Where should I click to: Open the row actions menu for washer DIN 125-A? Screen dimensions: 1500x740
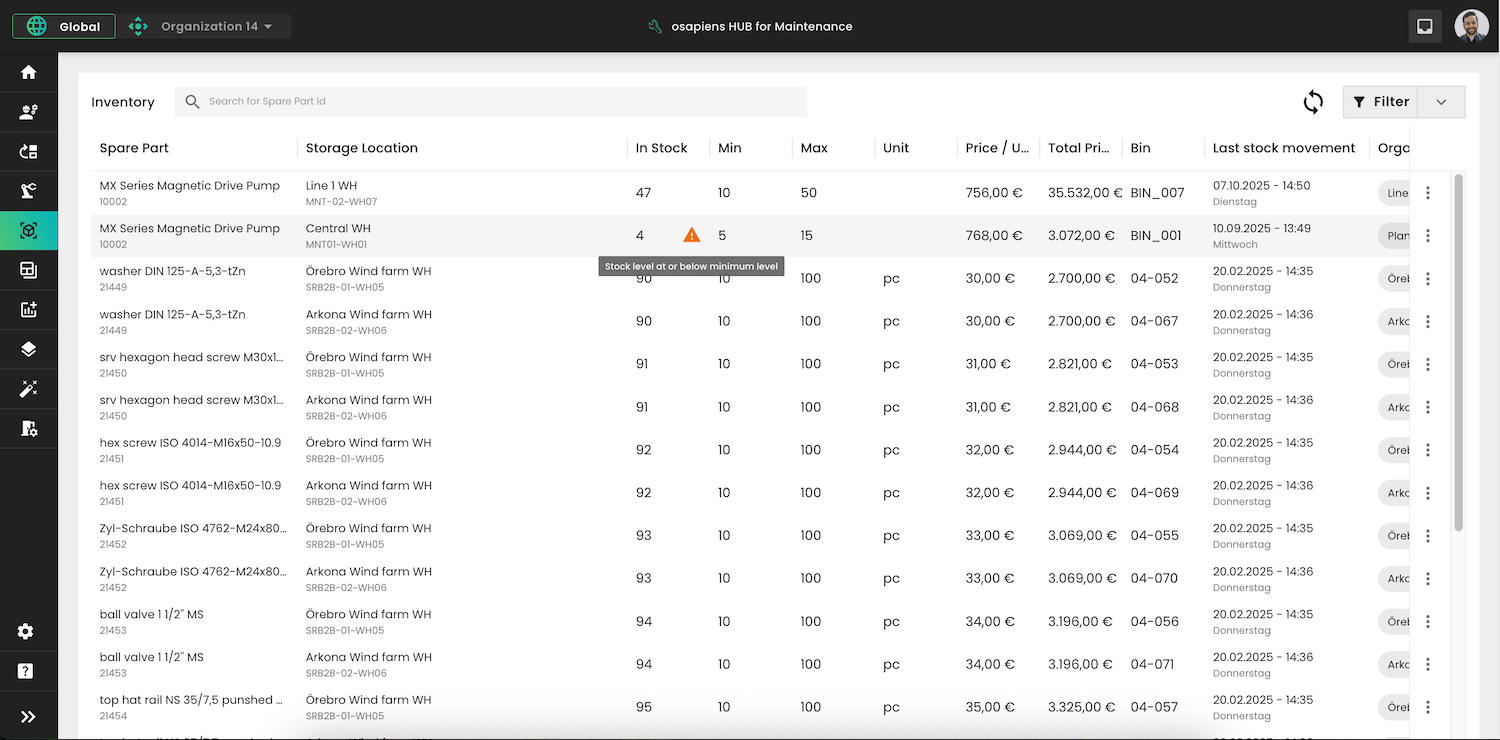point(1428,278)
